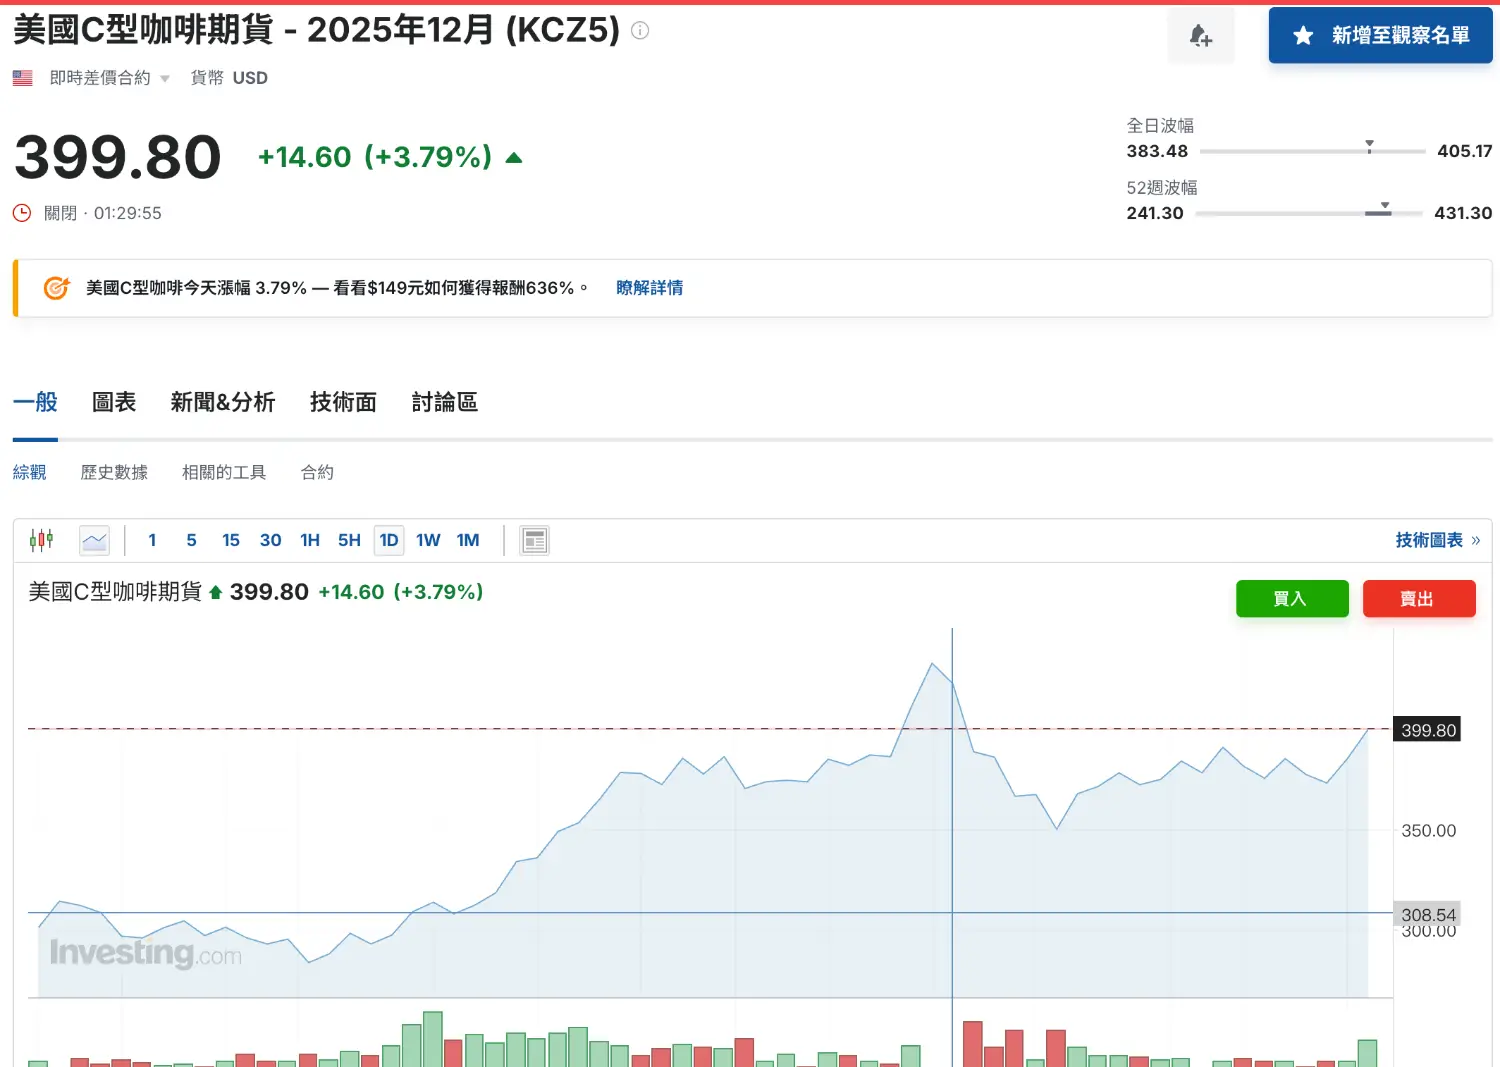1500x1067 pixels.
Task: Click the star icon on watchlist button
Action: click(1303, 36)
